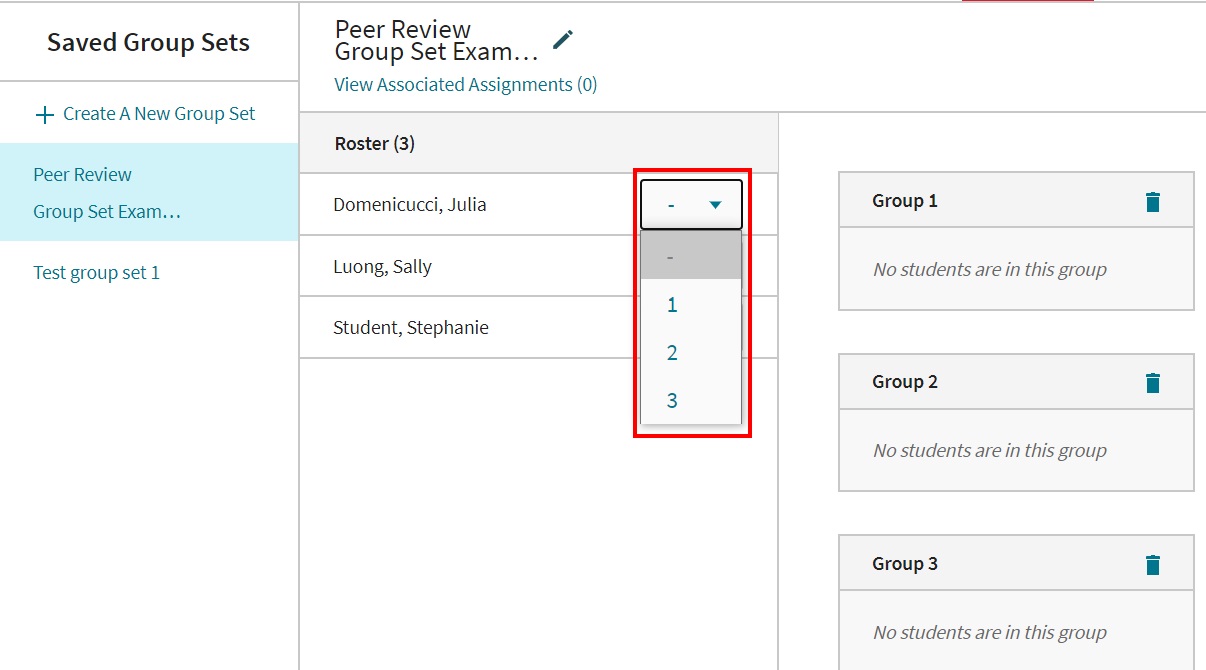The image size is (1206, 670).
Task: Delete Group 3 using its trash icon
Action: (1152, 563)
